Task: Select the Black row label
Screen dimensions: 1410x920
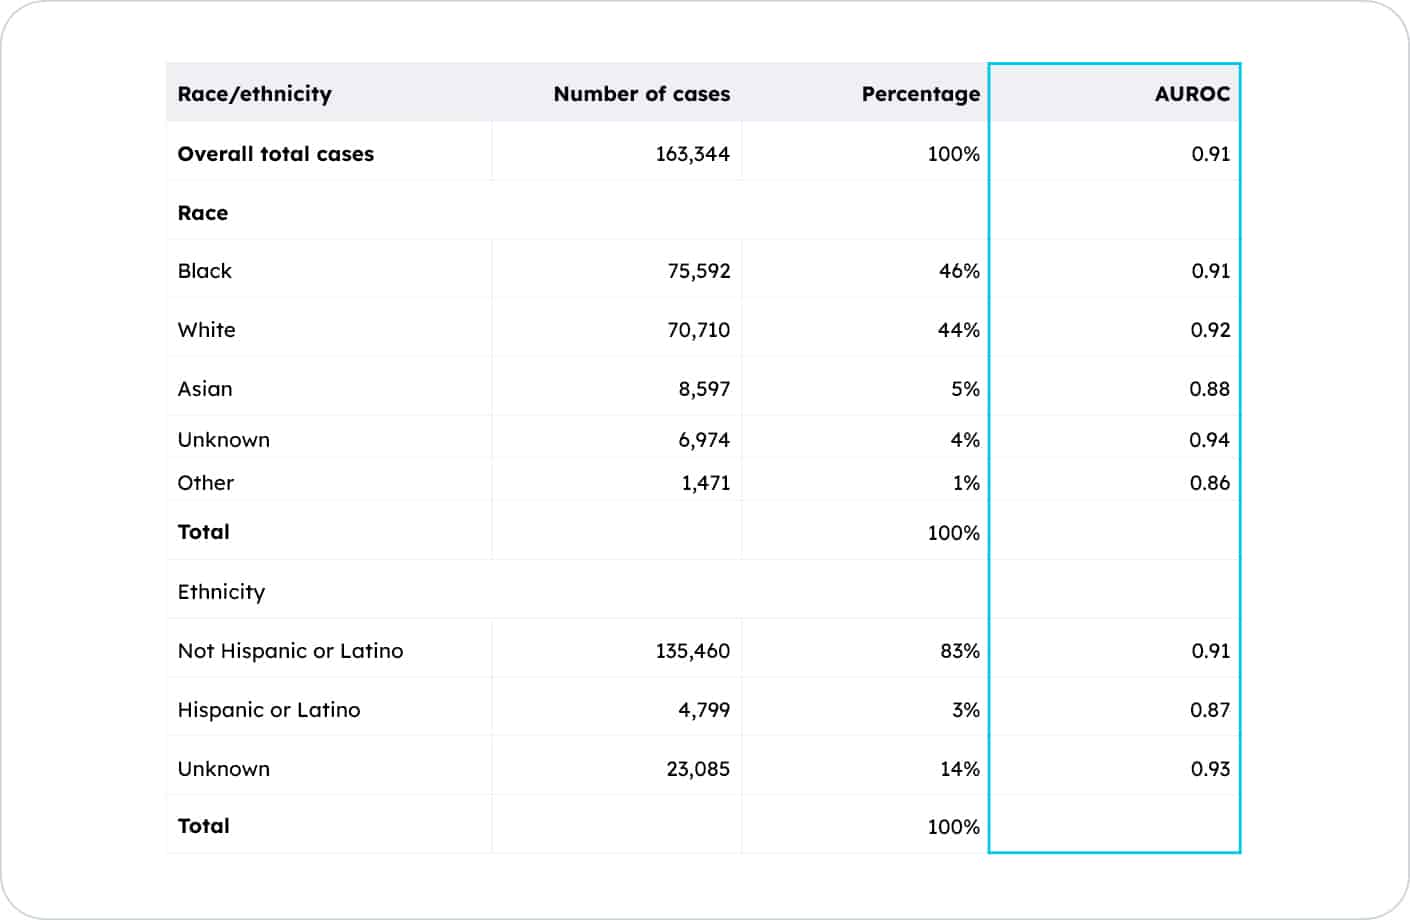Action: (x=204, y=271)
